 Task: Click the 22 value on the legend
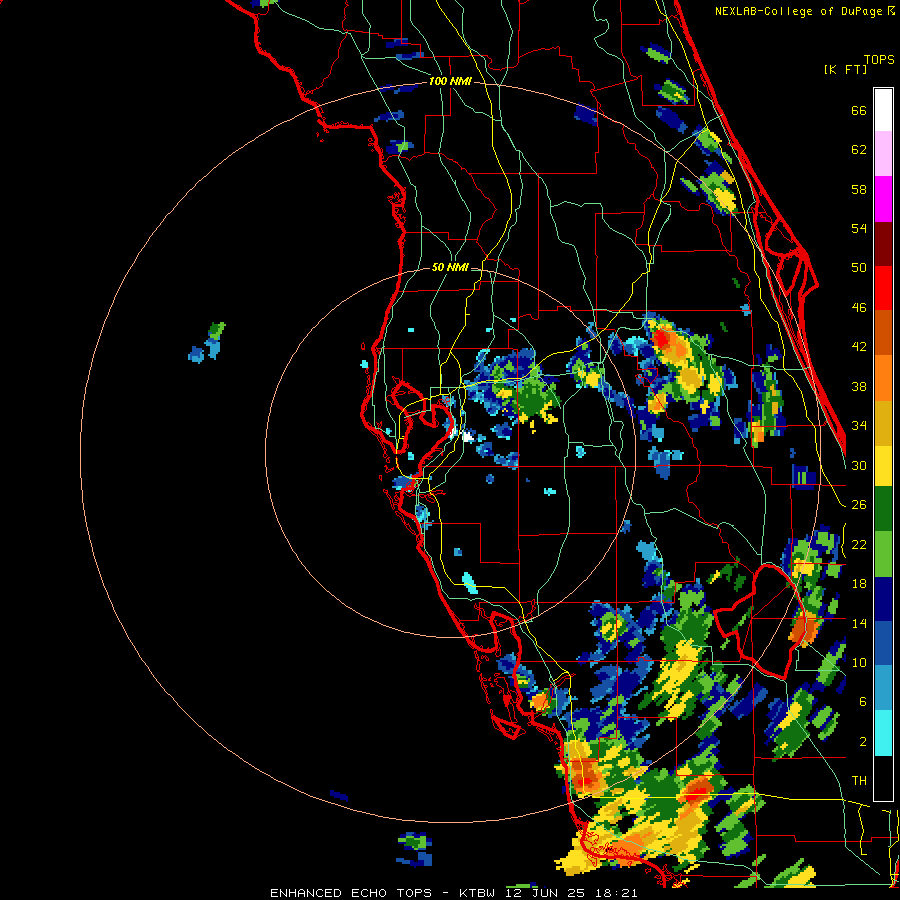pyautogui.click(x=859, y=544)
